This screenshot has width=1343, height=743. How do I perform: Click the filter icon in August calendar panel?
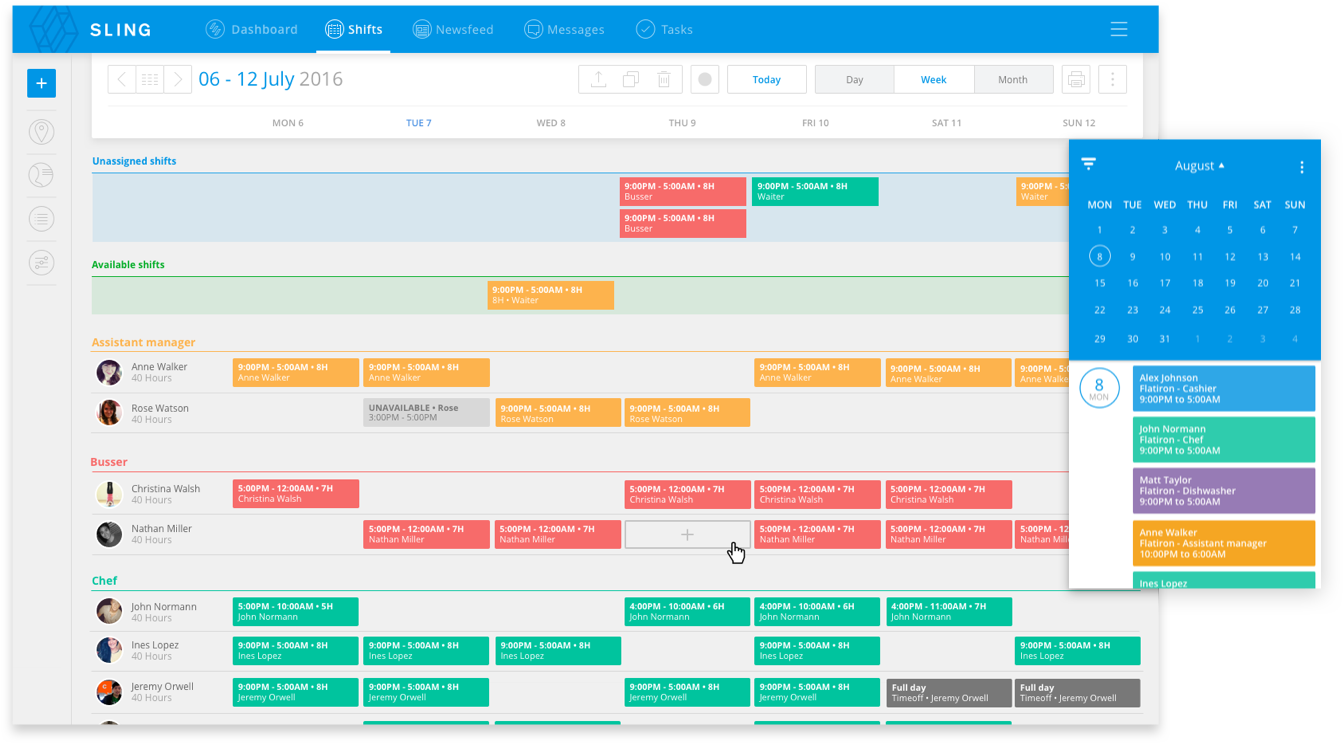[1089, 165]
